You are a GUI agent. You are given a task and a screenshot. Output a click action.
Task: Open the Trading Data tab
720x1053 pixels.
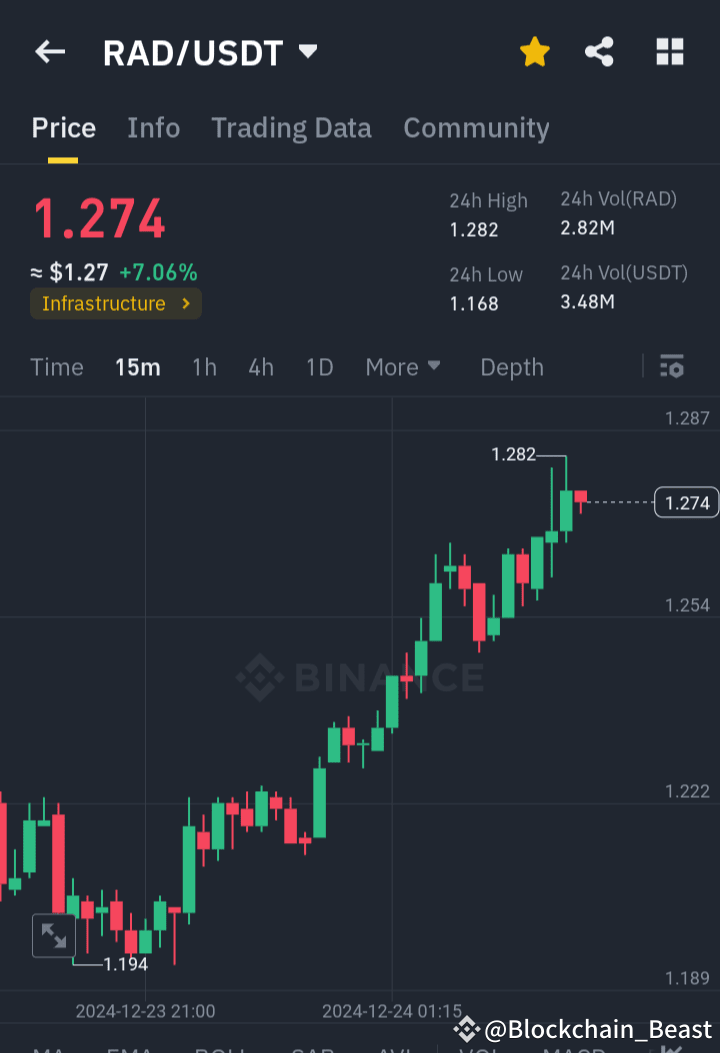click(291, 128)
